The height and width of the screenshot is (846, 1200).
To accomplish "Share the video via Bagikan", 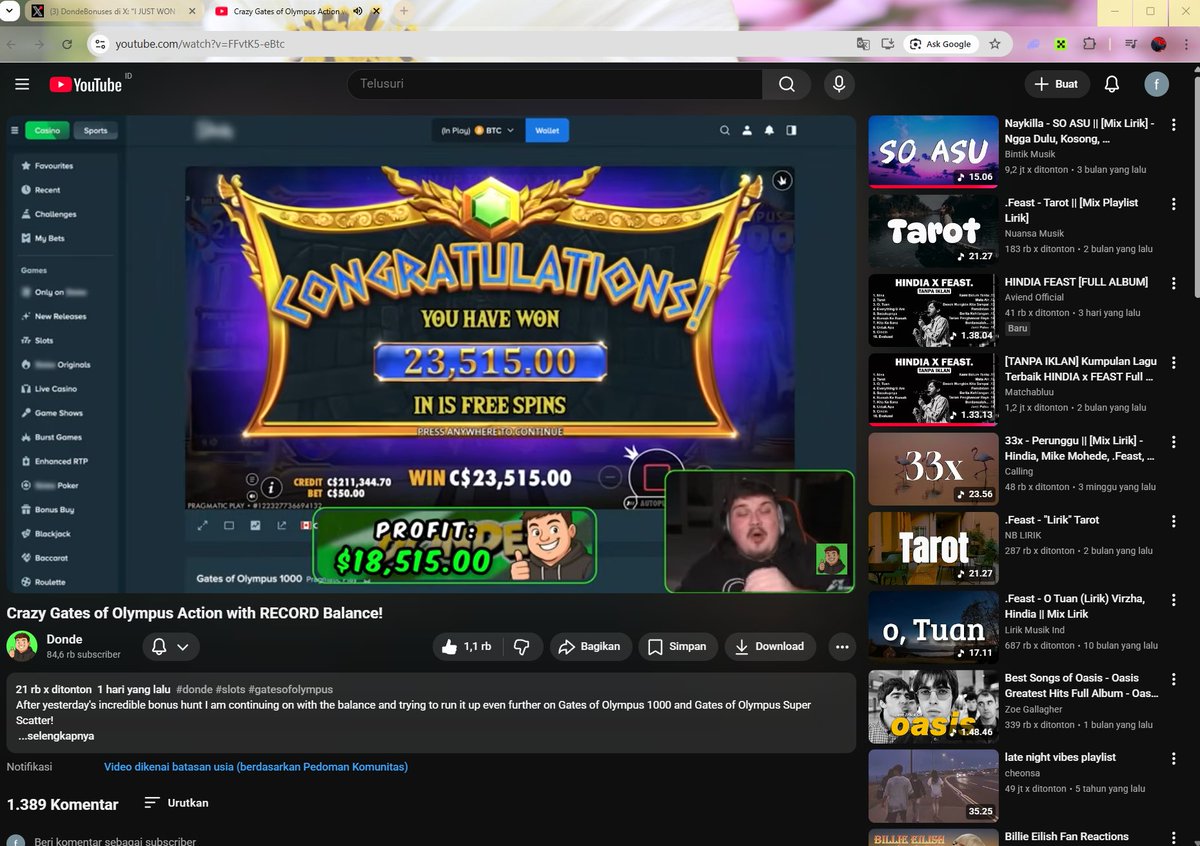I will tap(590, 647).
